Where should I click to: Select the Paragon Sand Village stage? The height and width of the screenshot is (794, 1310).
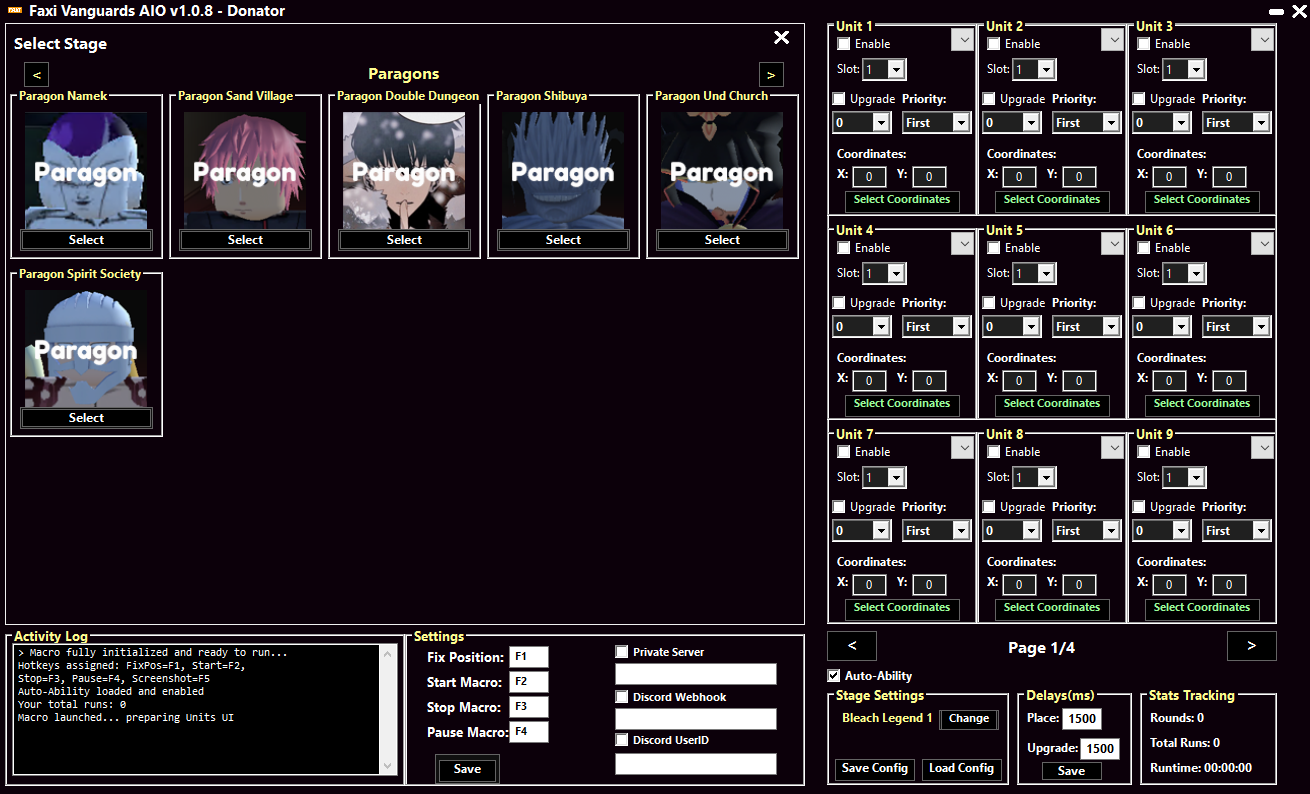point(245,240)
